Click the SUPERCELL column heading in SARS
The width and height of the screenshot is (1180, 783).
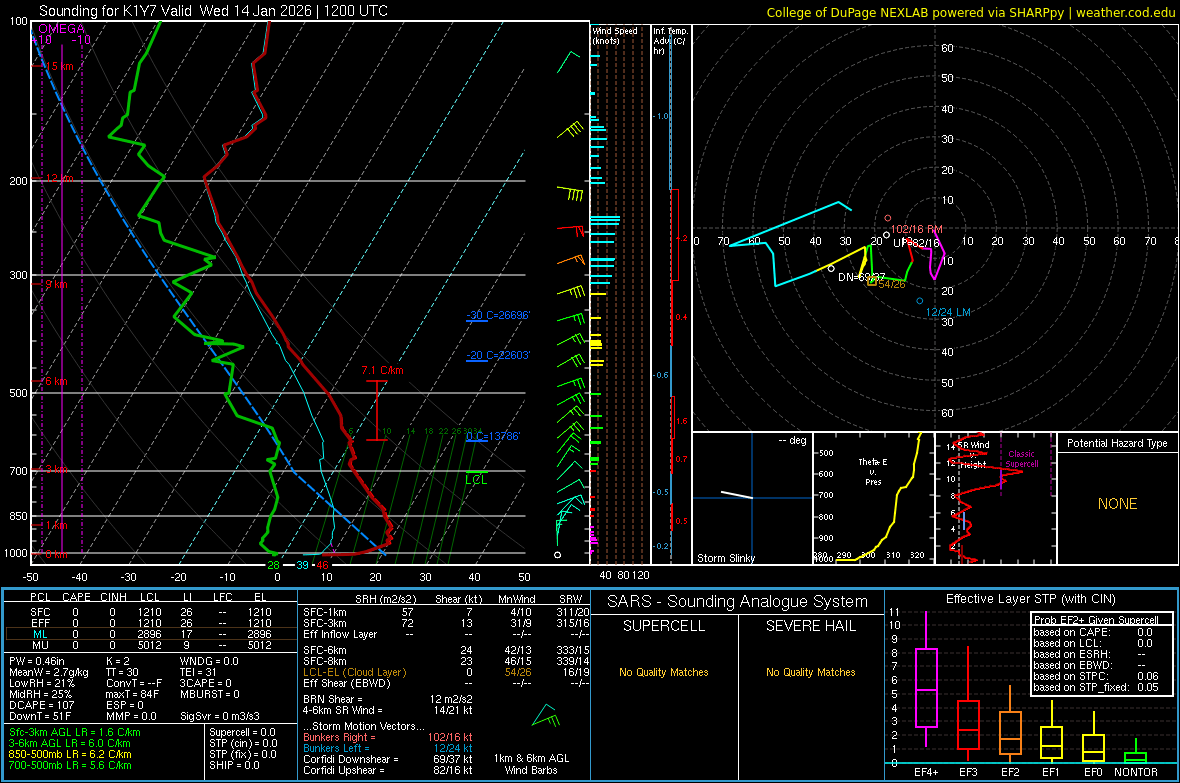click(664, 626)
